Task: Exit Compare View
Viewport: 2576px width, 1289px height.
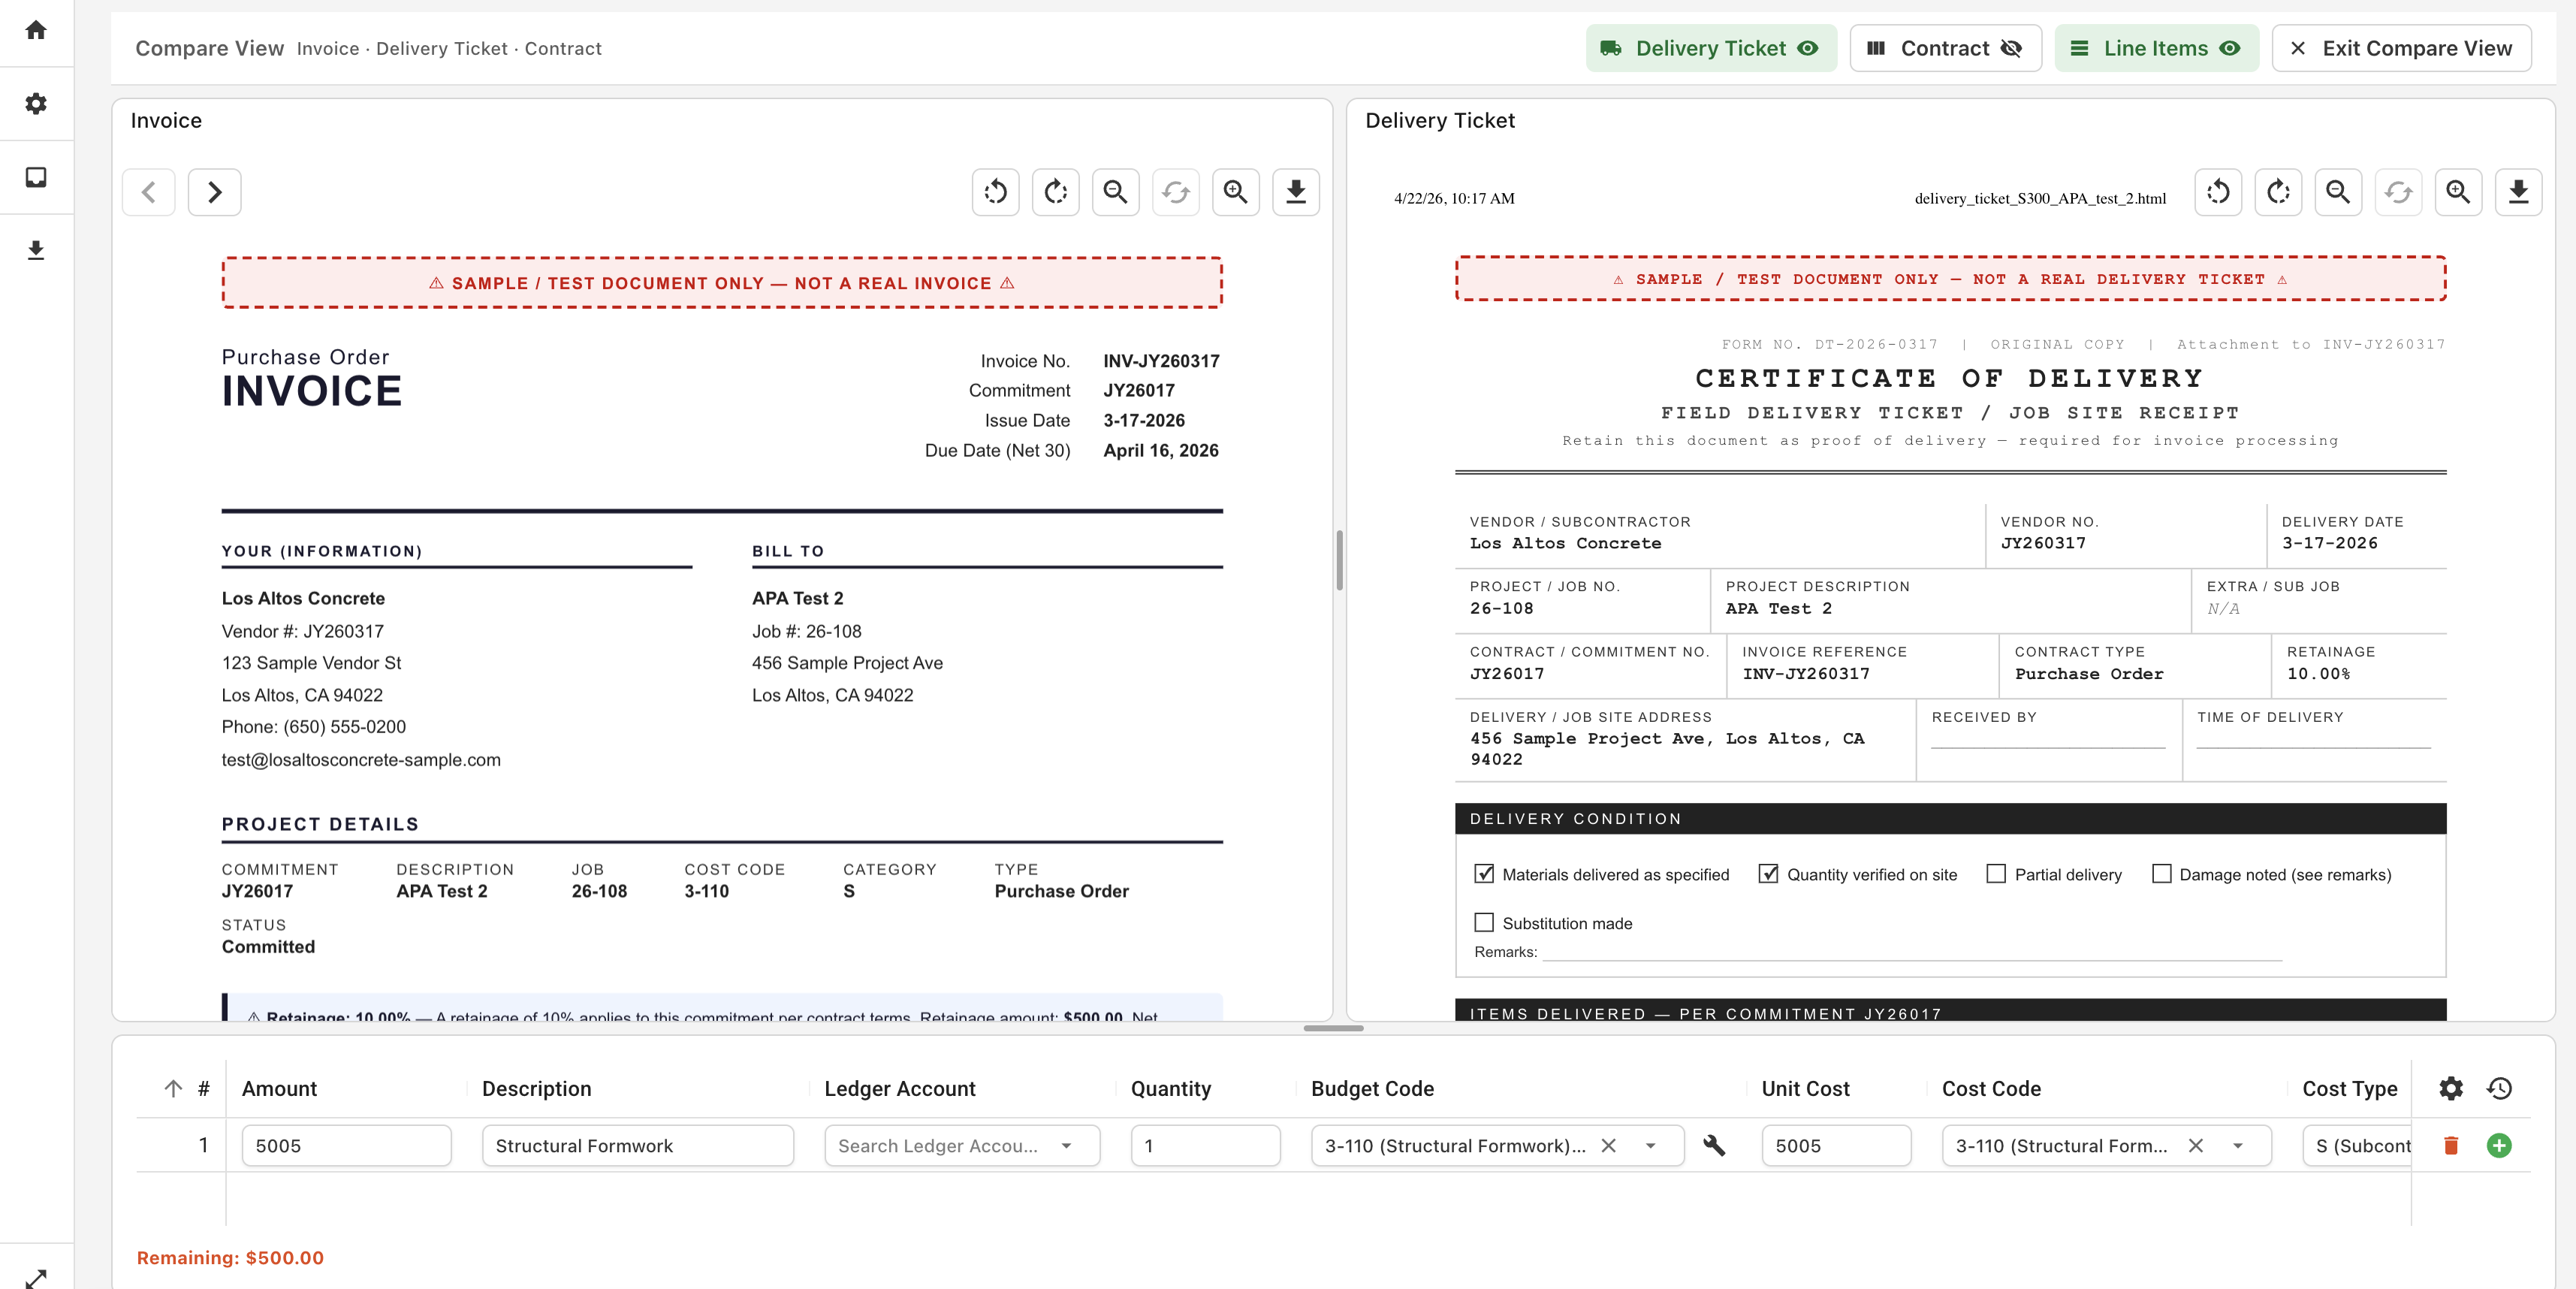Action: coord(2401,48)
